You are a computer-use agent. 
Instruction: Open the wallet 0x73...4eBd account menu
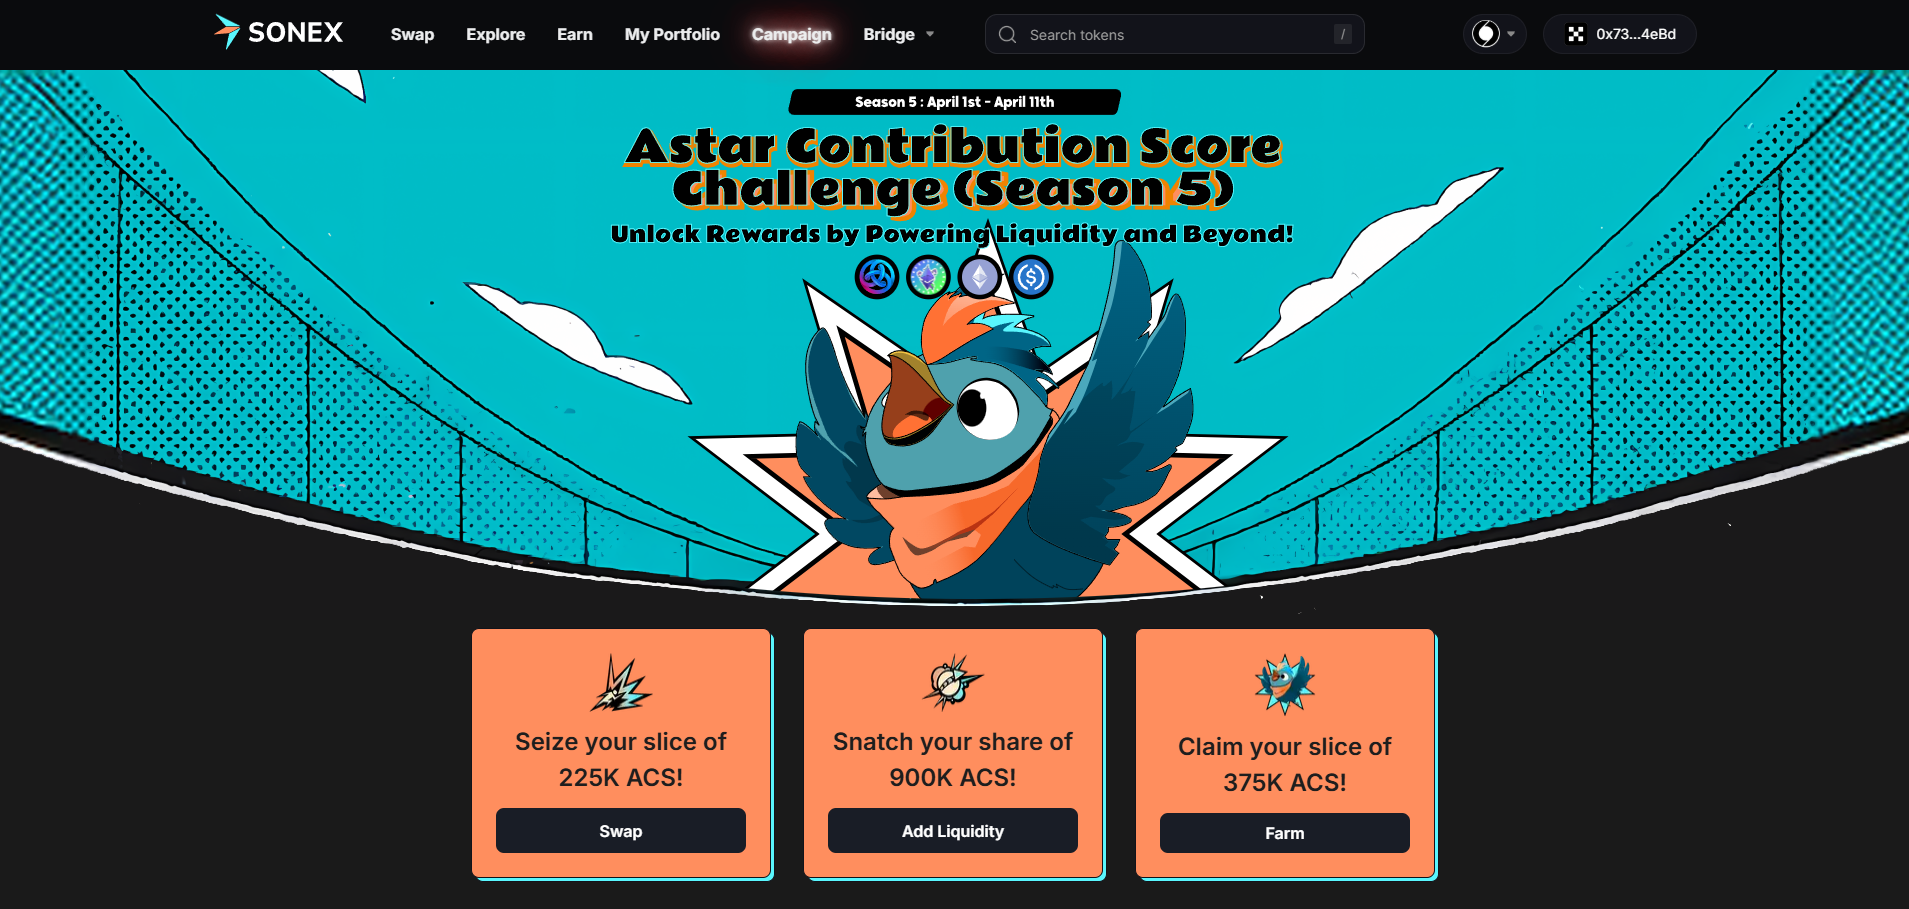(1620, 34)
